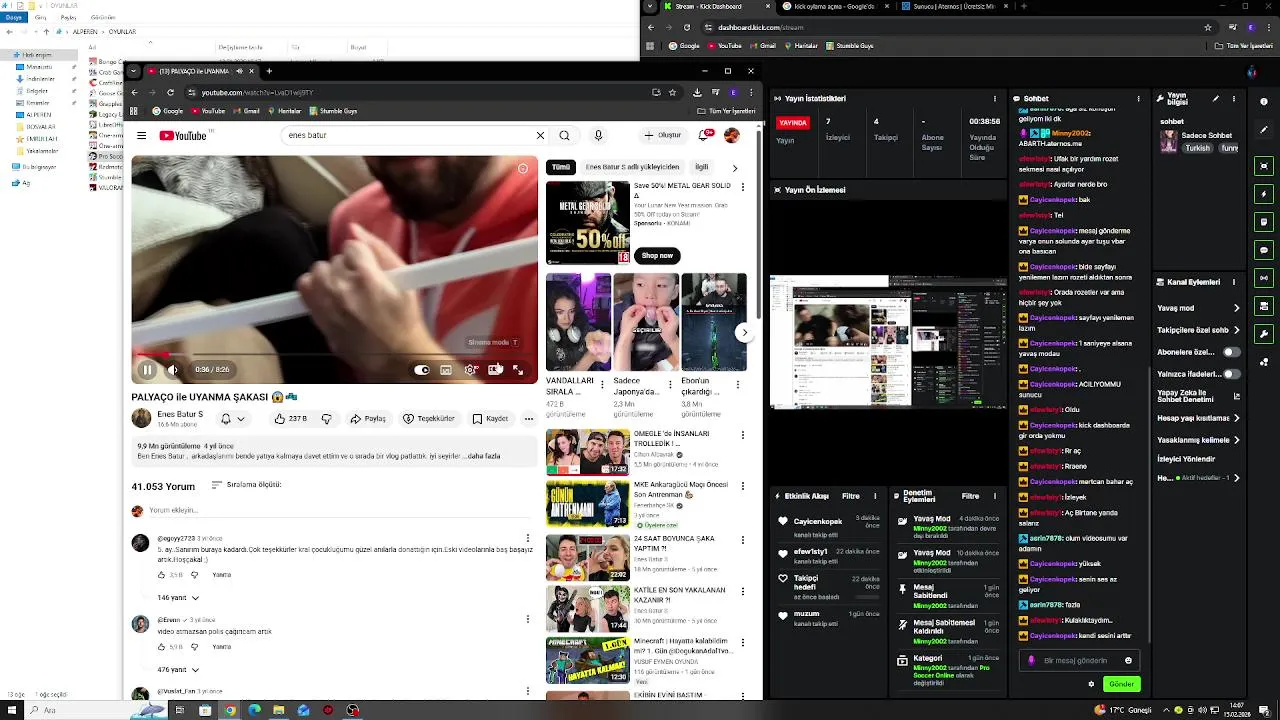This screenshot has width=1280, height=720.
Task: Expand the 476 yanıt replies
Action: [178, 670]
